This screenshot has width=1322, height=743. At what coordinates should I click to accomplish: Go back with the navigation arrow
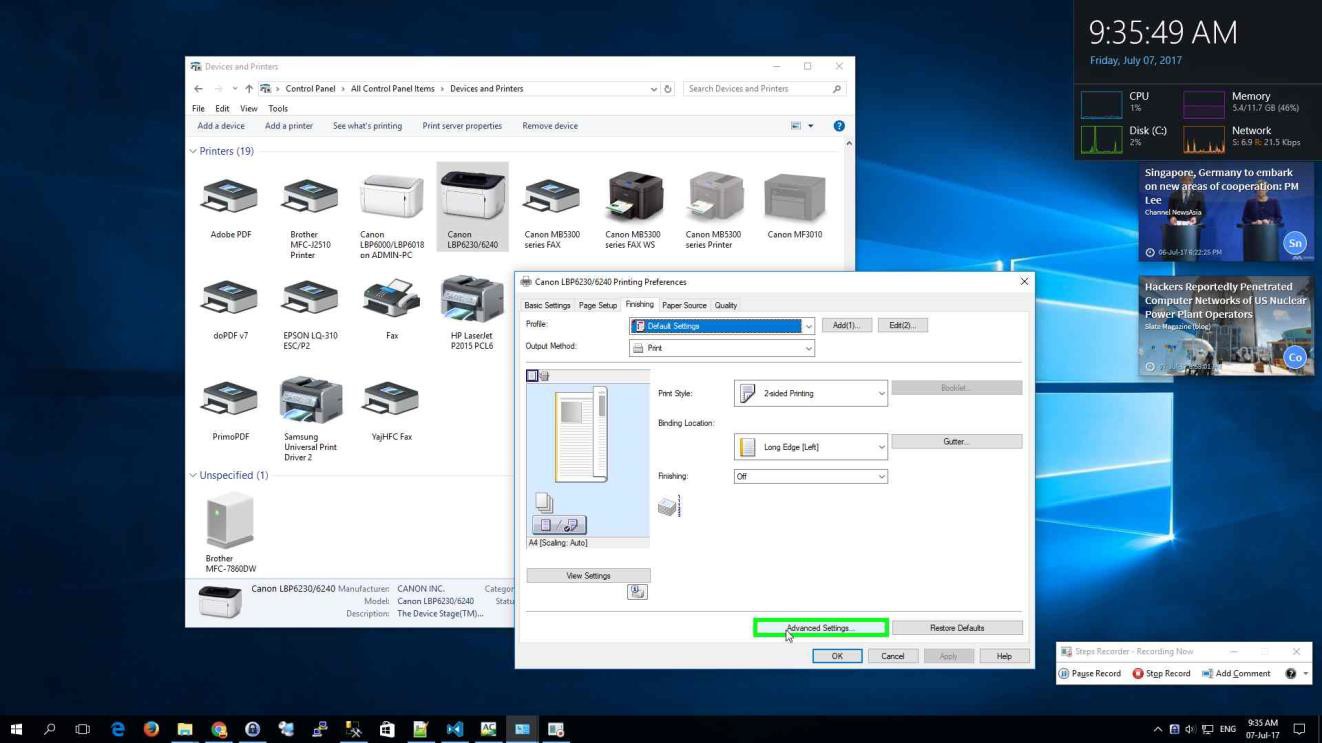[x=198, y=89]
